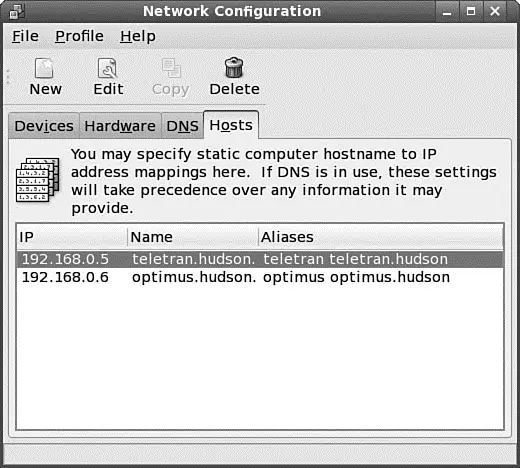Open the Help menu
The width and height of the screenshot is (520, 468).
point(138,36)
